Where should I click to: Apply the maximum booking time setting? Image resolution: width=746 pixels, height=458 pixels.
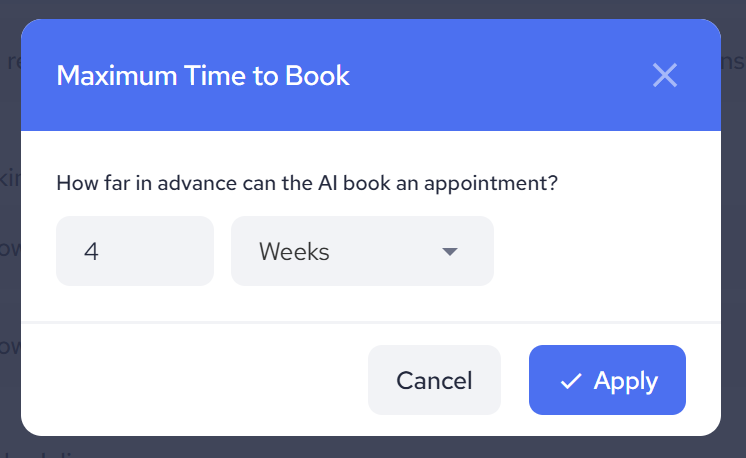pos(607,380)
